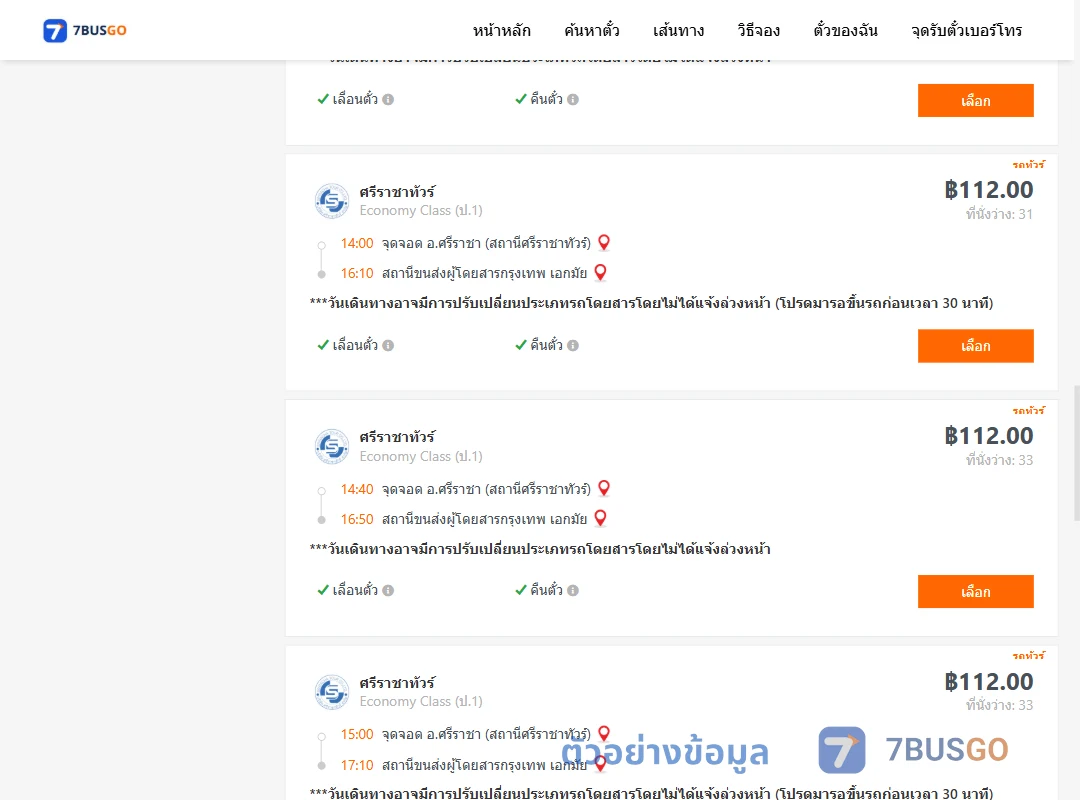The height and width of the screenshot is (800, 1080).
Task: Click the map pin beside 16:10 arrival station
Action: (601, 273)
